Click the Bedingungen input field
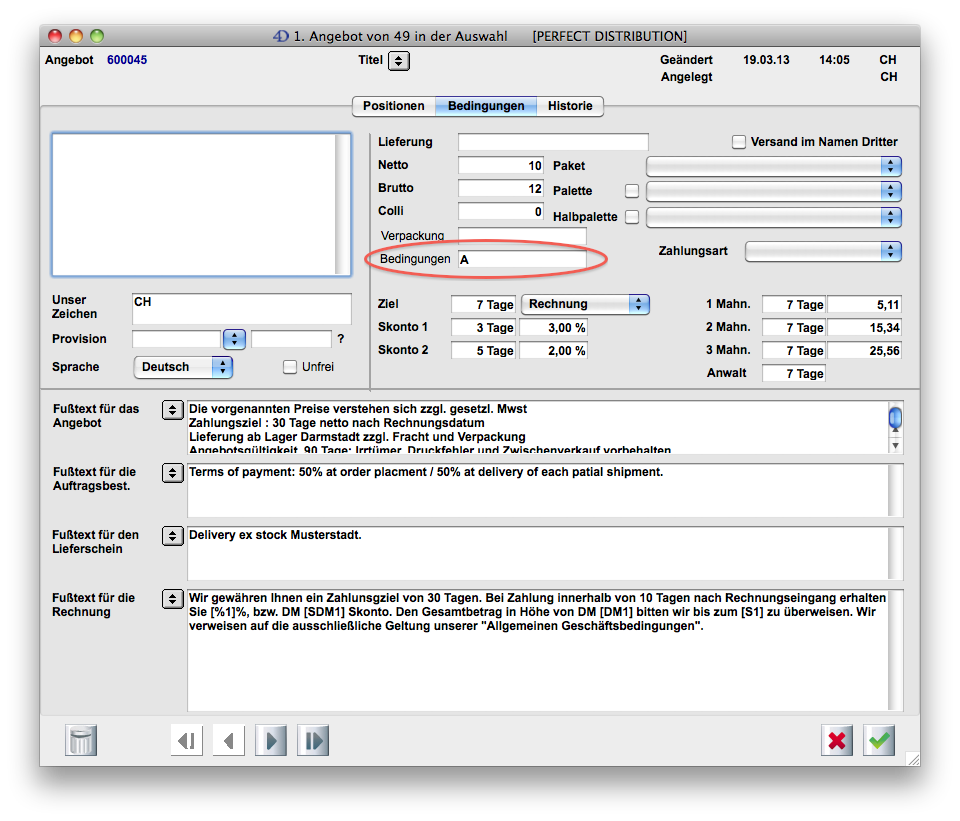Image resolution: width=960 pixels, height=821 pixels. [x=522, y=260]
